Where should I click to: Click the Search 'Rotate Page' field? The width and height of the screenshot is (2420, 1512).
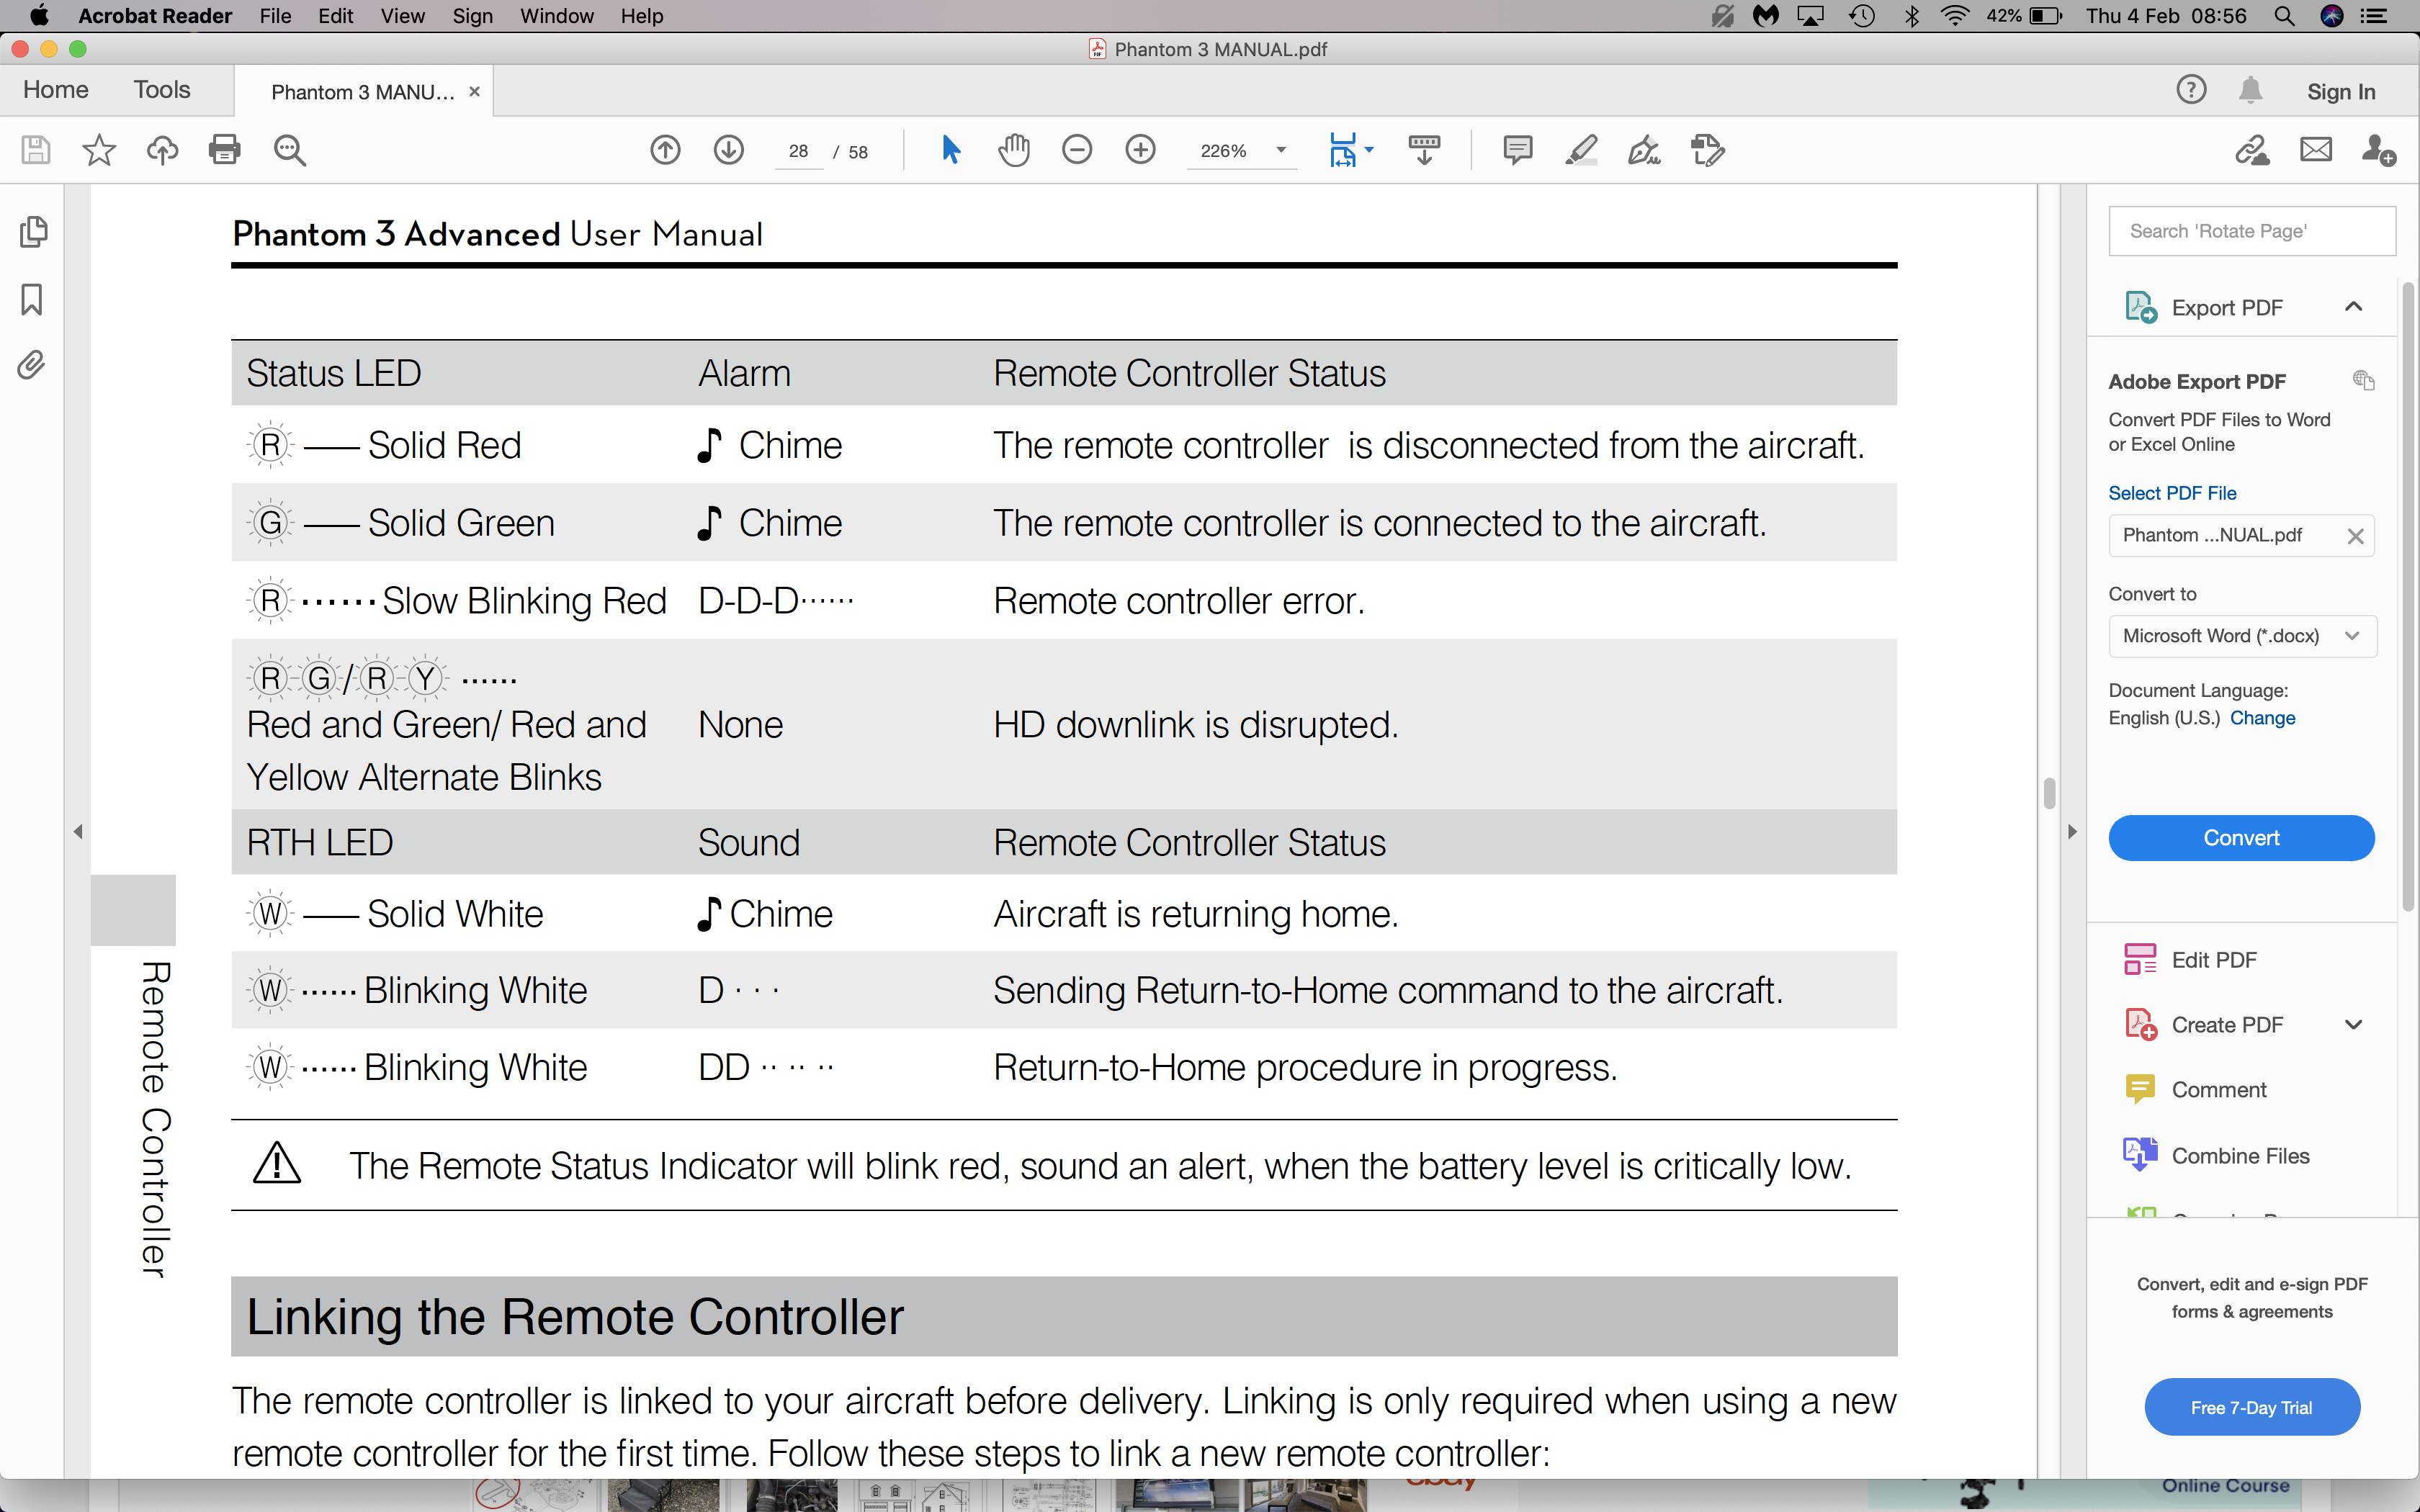coord(2252,231)
